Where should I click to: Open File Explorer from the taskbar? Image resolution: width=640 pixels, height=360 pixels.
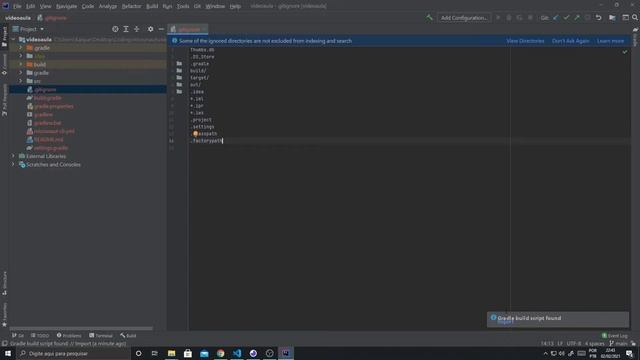click(x=171, y=353)
